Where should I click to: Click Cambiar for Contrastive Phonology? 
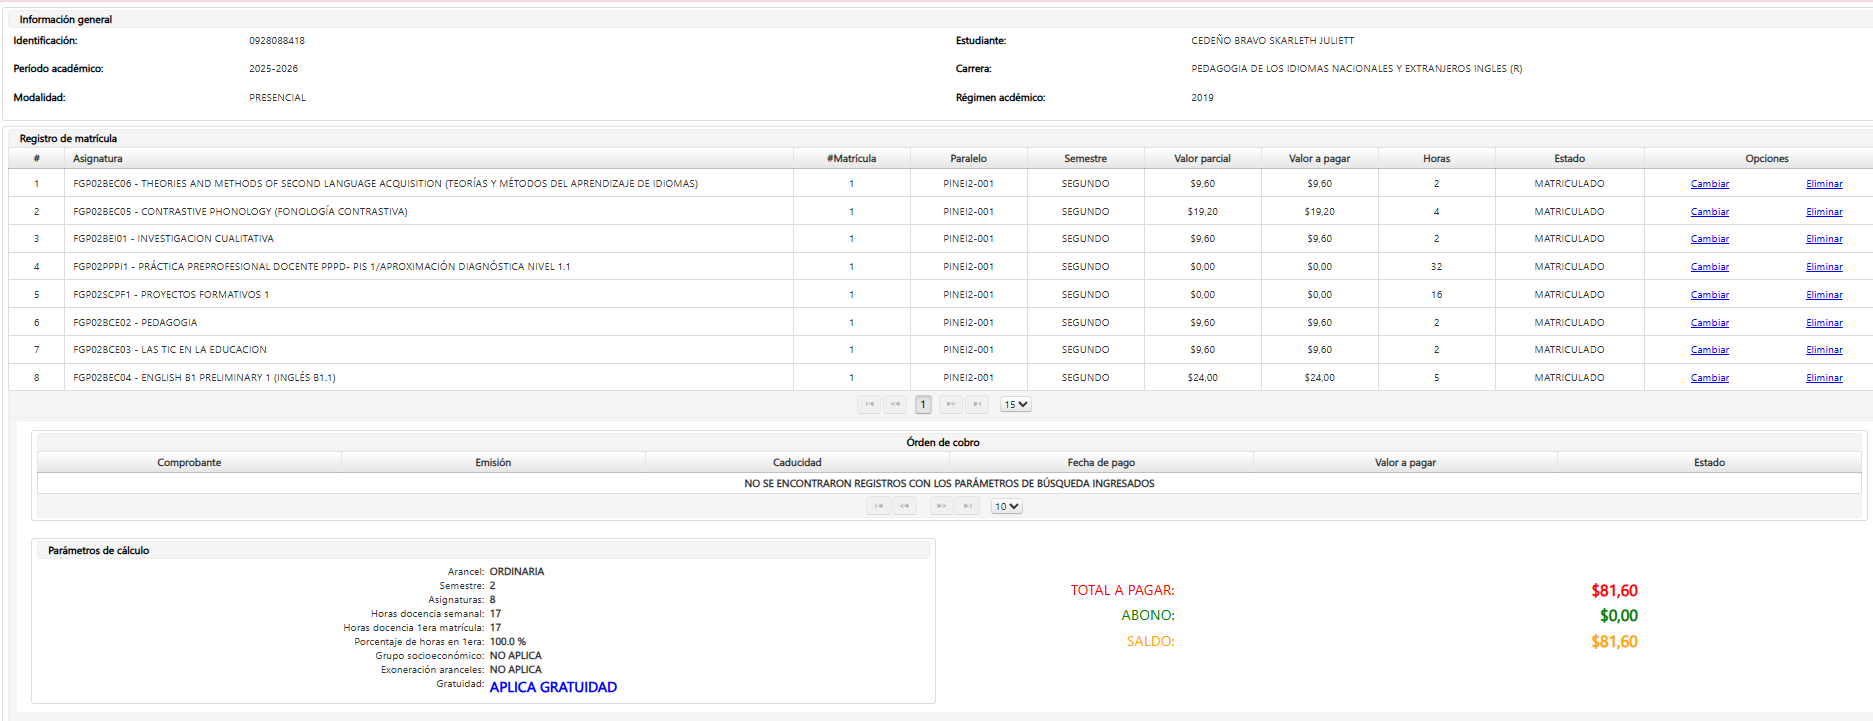click(1709, 212)
